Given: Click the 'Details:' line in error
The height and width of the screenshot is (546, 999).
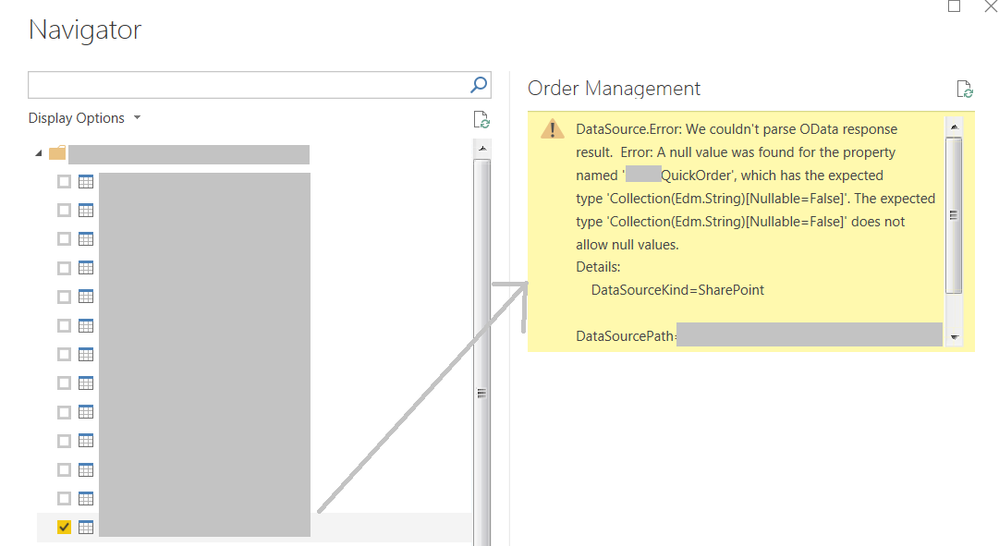Looking at the screenshot, I should pyautogui.click(x=598, y=267).
